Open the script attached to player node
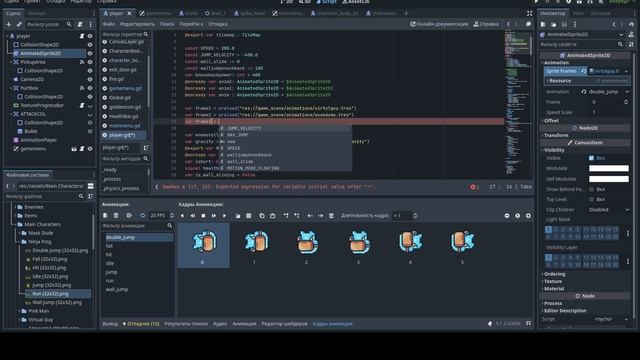The height and width of the screenshot is (360, 640). click(82, 36)
